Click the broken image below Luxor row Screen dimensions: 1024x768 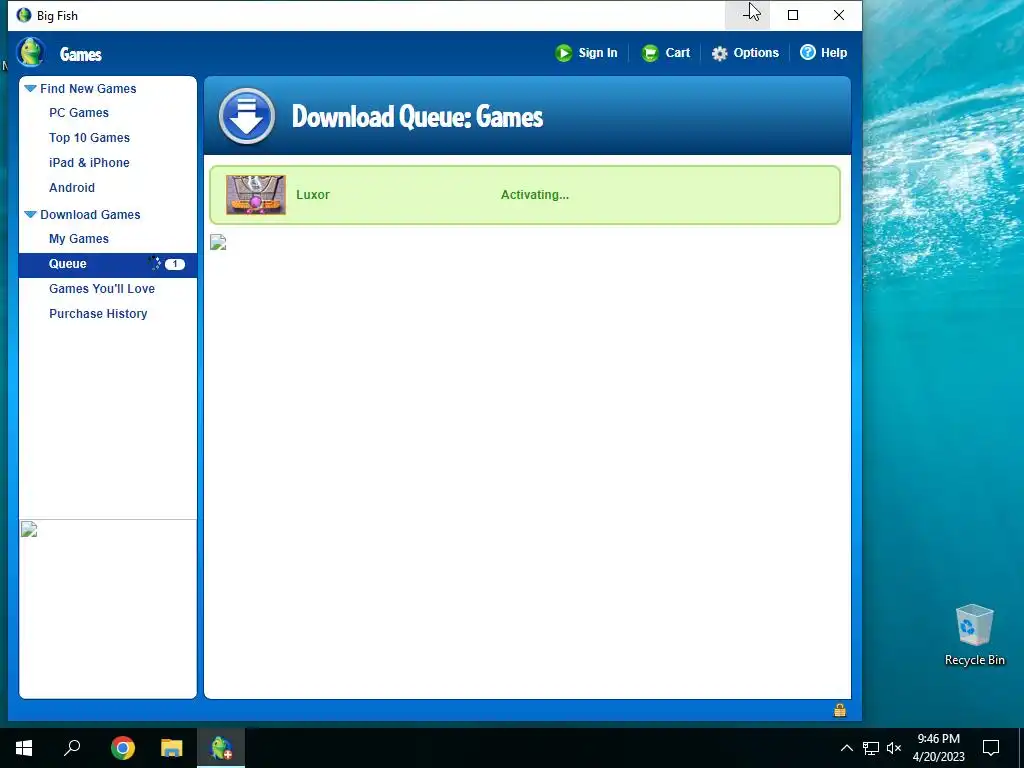click(218, 242)
